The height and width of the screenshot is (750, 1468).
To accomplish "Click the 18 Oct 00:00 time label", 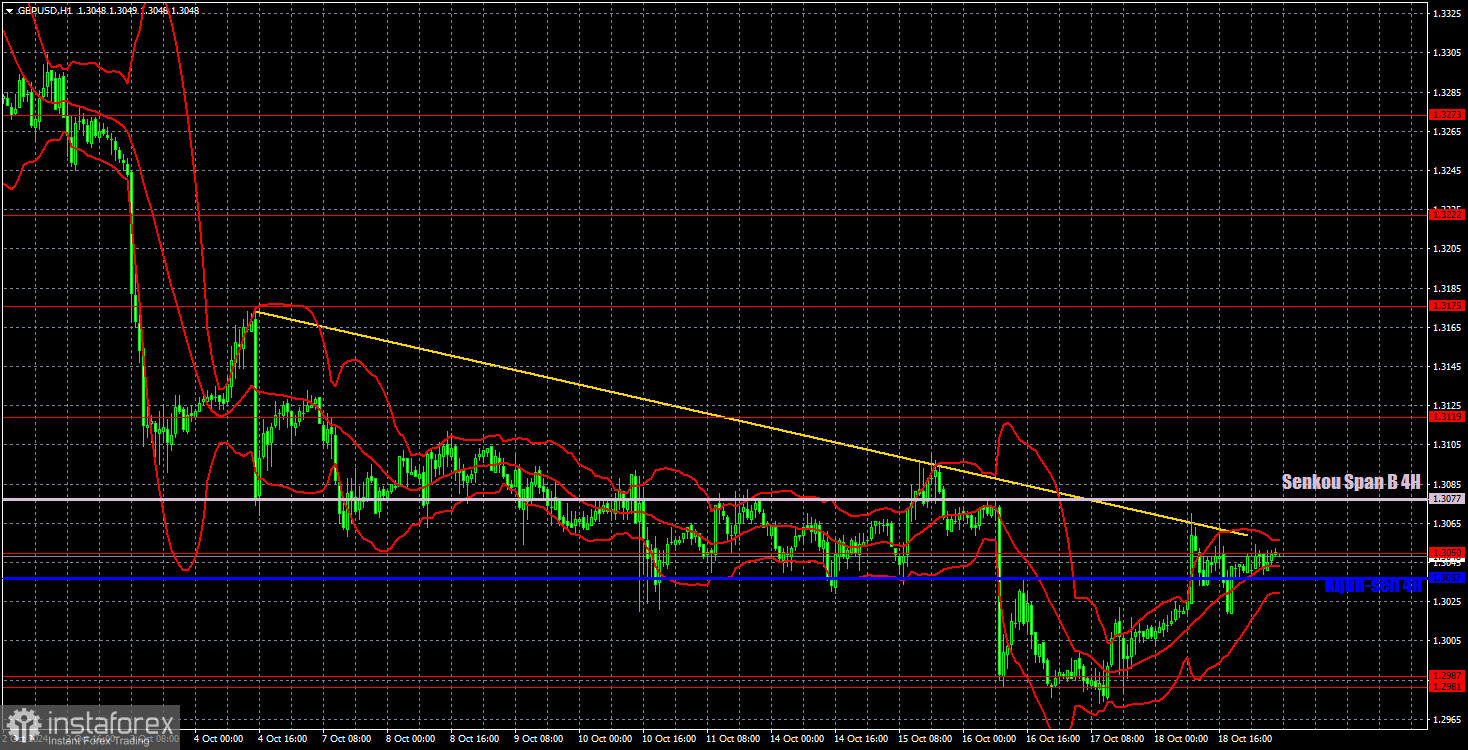I will (1180, 739).
